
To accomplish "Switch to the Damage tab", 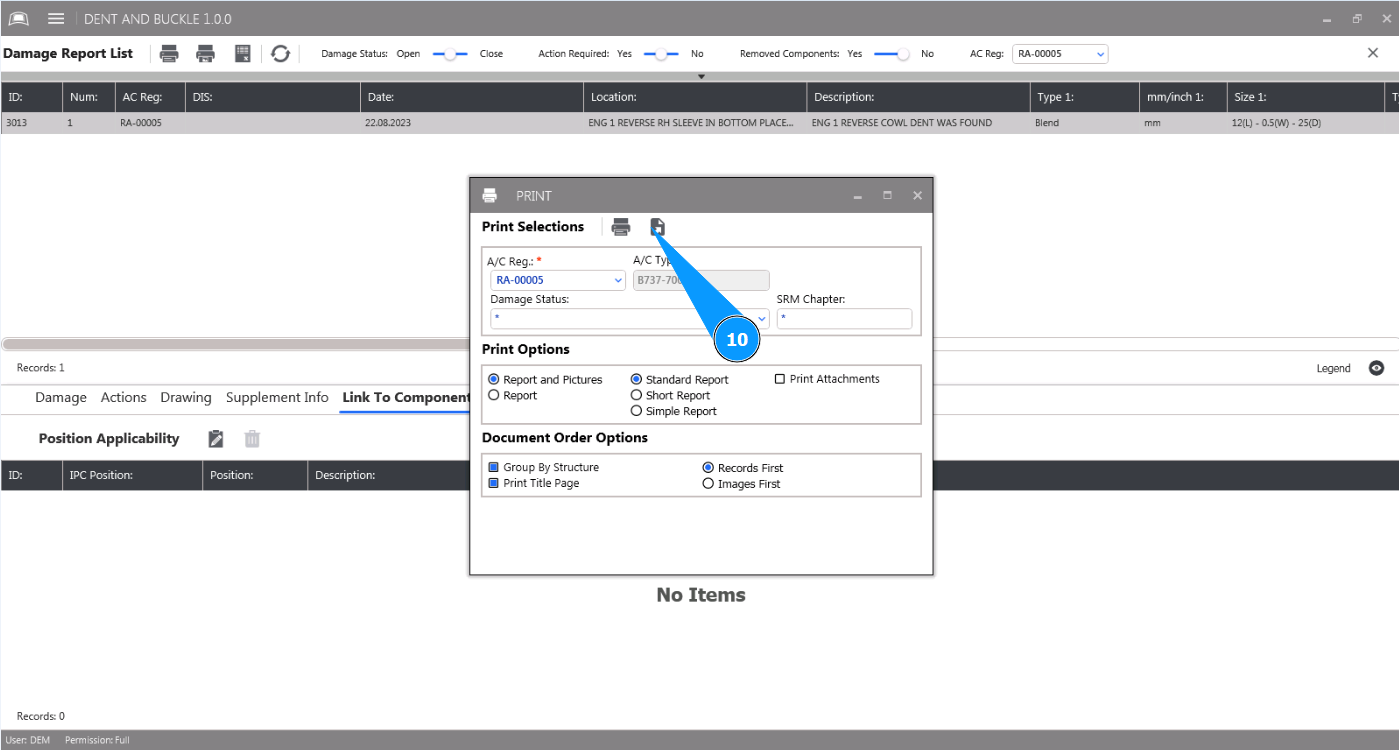I will (61, 398).
